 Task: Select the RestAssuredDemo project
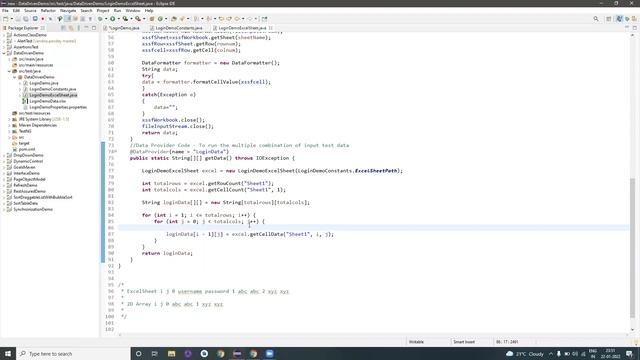[x=29, y=191]
